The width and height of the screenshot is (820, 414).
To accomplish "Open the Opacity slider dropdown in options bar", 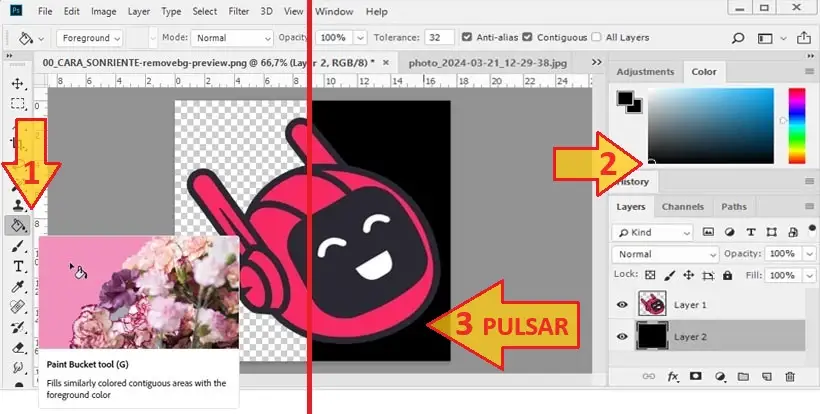I will pos(360,38).
